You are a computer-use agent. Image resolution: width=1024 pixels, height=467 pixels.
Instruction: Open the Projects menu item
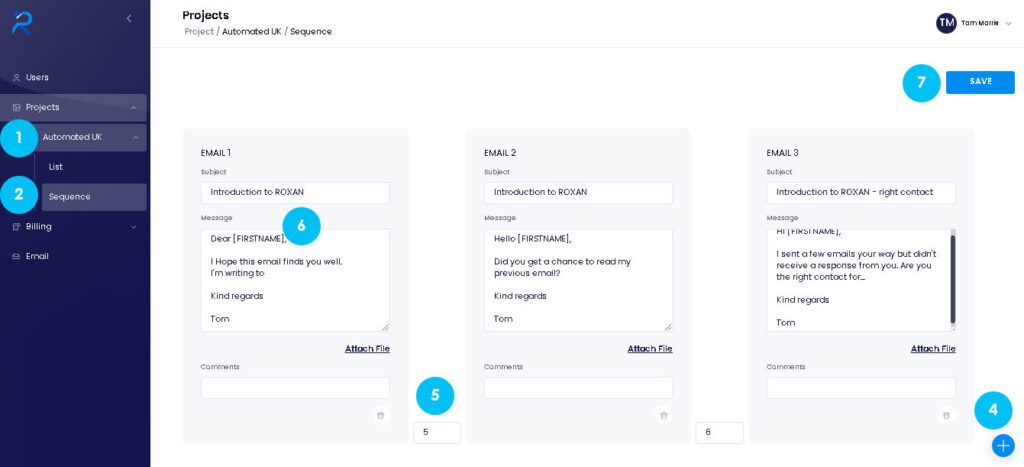tap(73, 108)
